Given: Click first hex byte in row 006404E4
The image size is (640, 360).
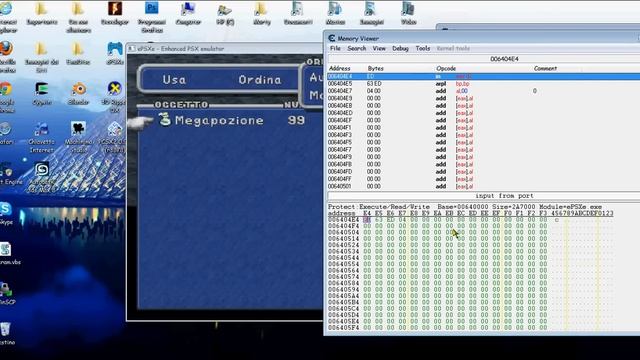Looking at the screenshot, I should pos(367,220).
